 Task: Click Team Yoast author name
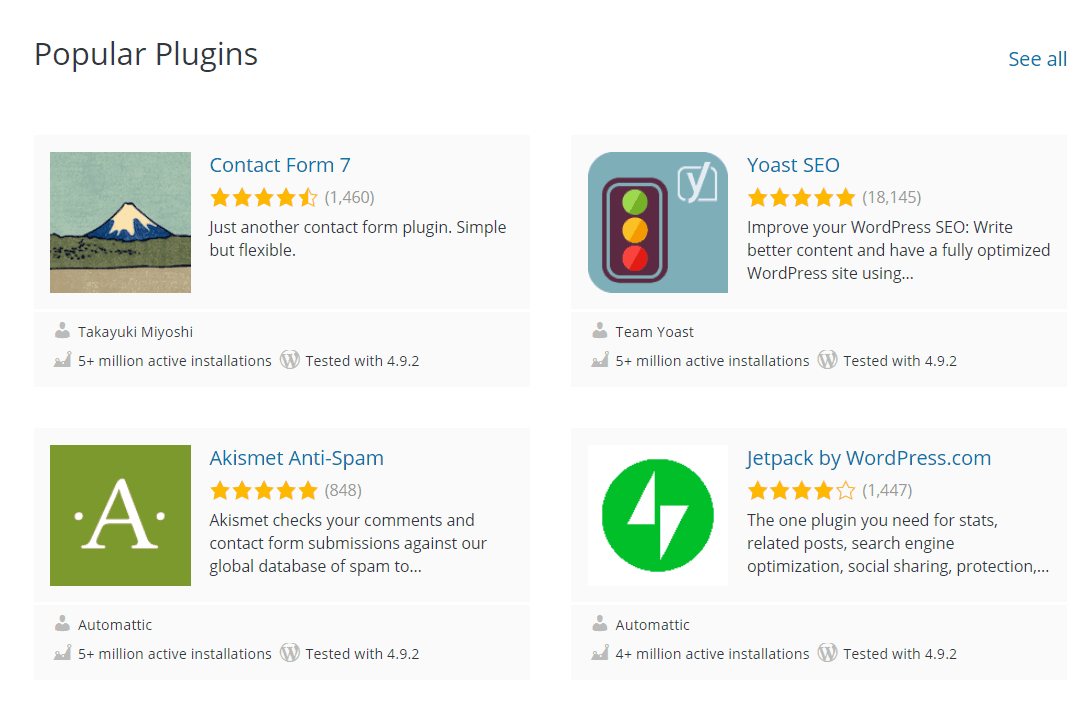(654, 332)
